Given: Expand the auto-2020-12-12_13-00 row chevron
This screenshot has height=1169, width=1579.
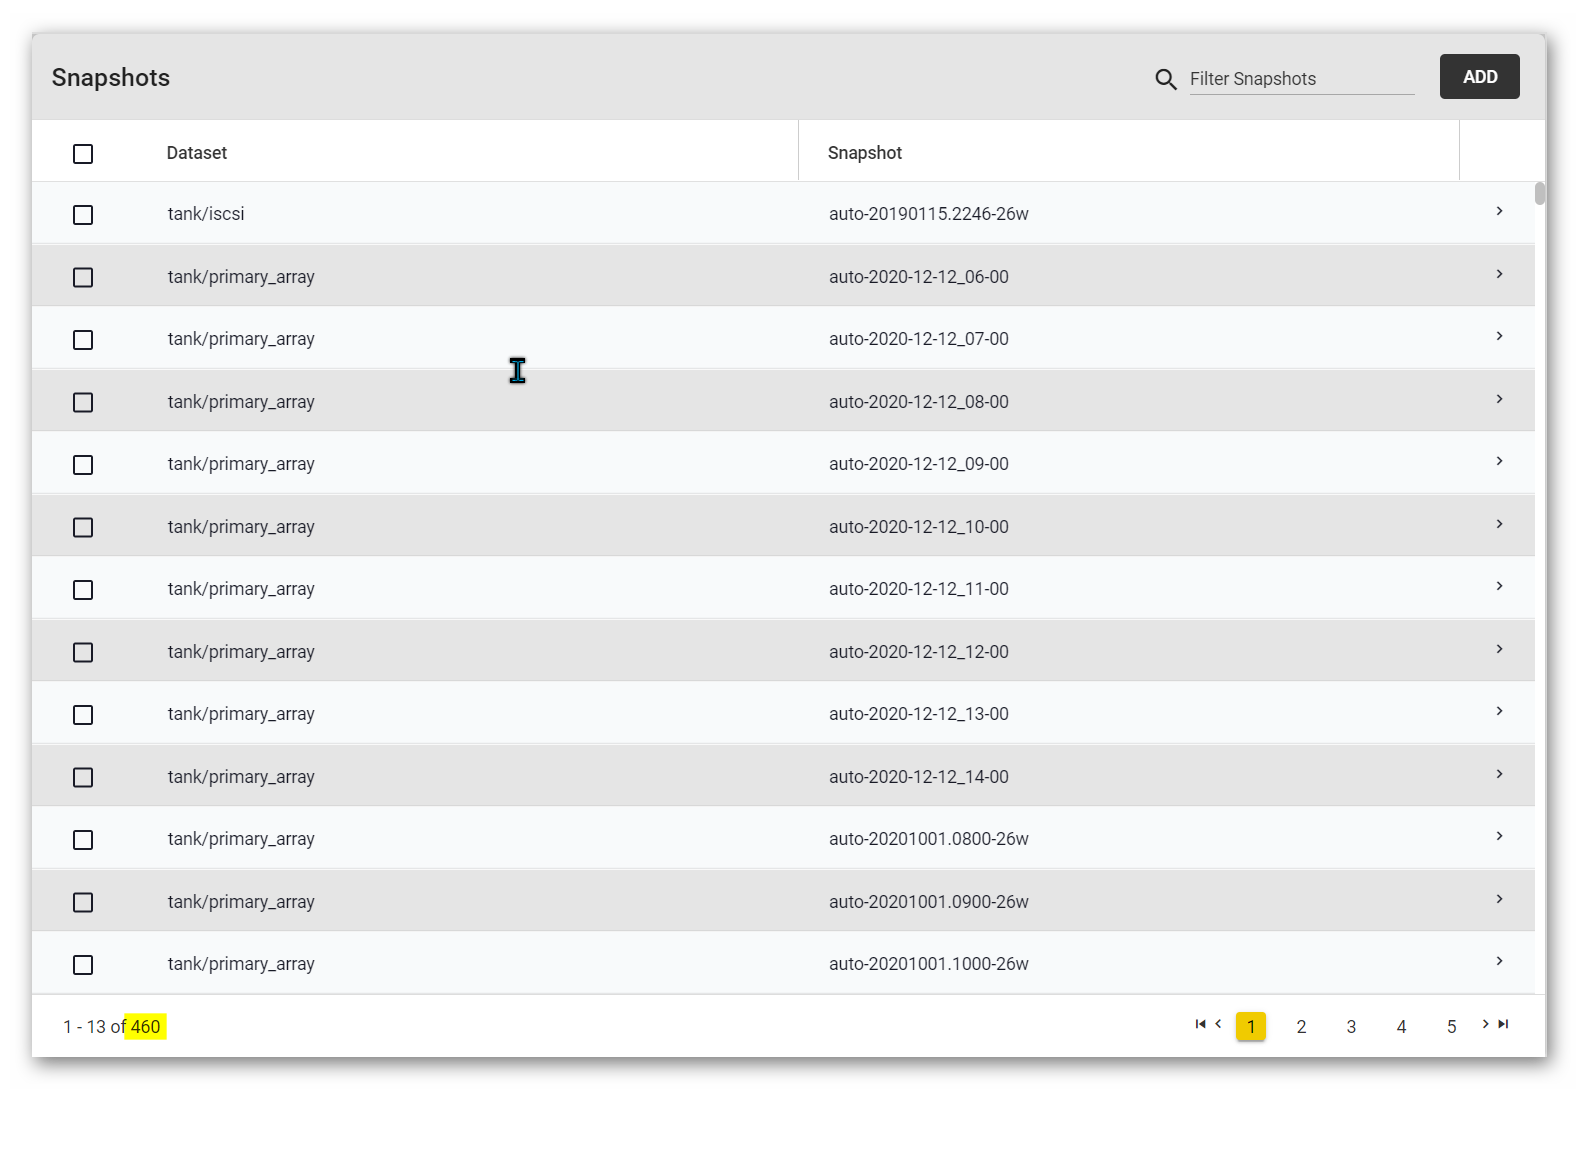Looking at the screenshot, I should coord(1499,711).
